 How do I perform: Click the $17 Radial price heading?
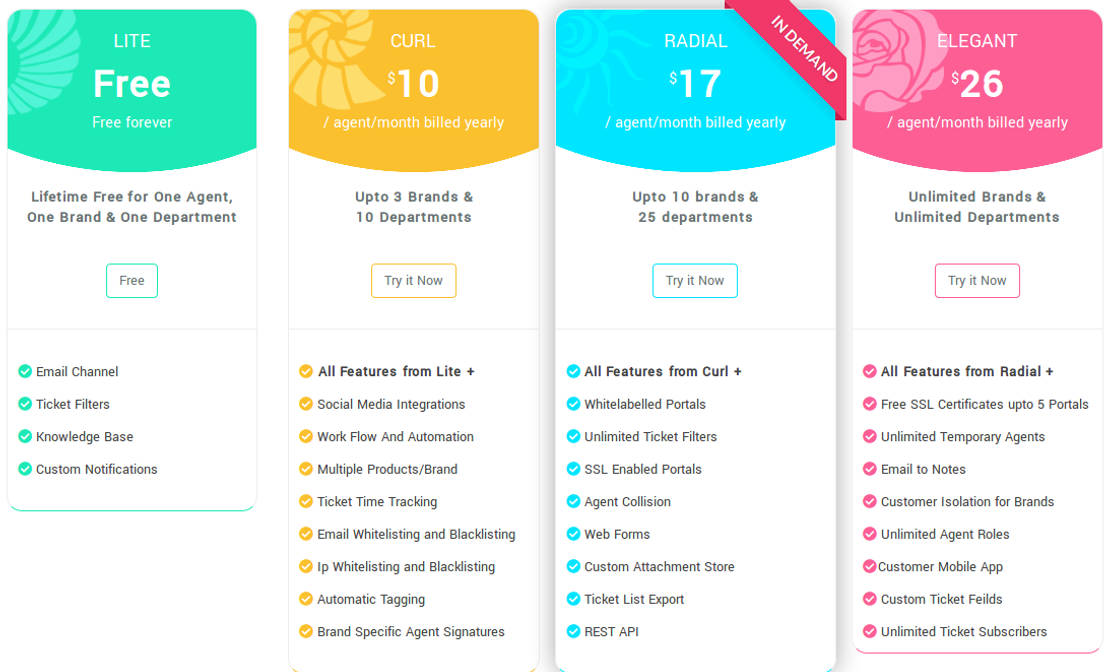tap(695, 84)
